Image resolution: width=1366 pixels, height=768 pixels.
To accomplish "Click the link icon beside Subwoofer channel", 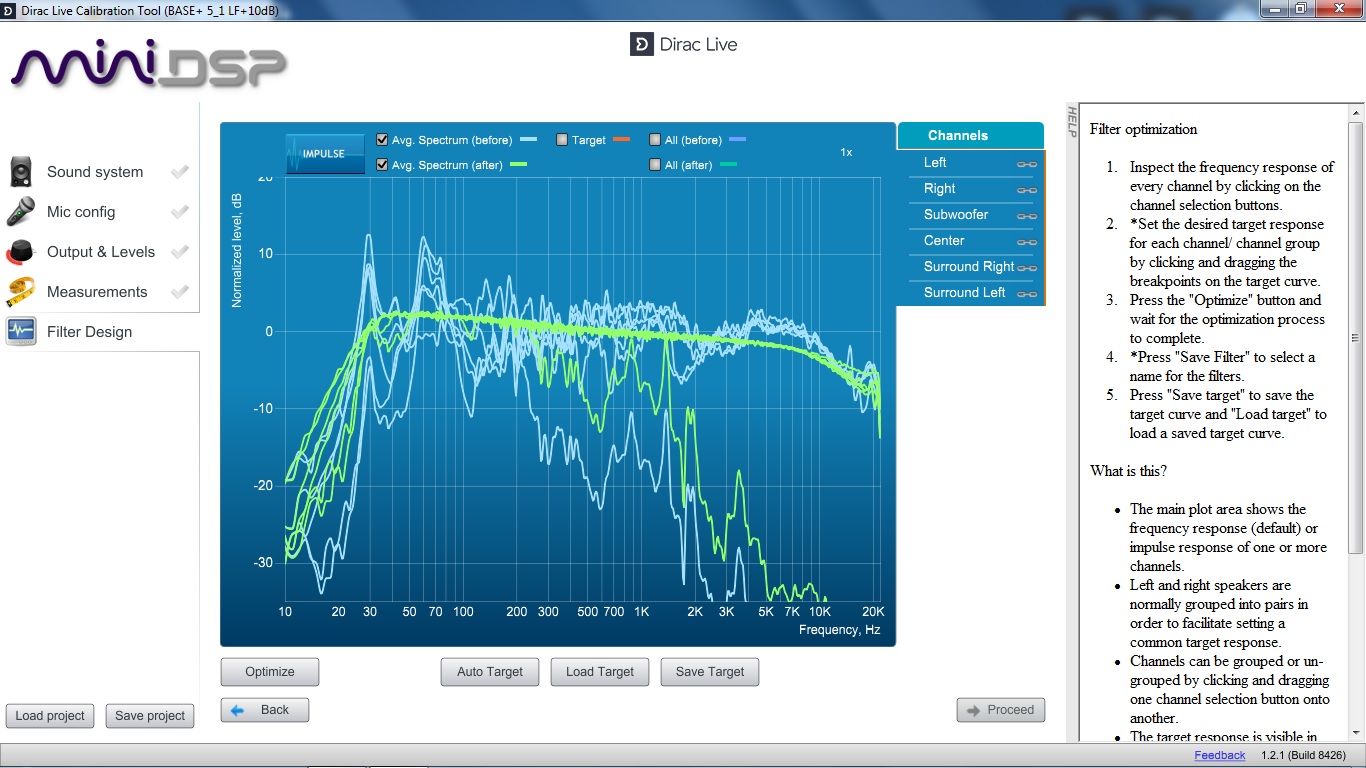I will tap(1026, 216).
